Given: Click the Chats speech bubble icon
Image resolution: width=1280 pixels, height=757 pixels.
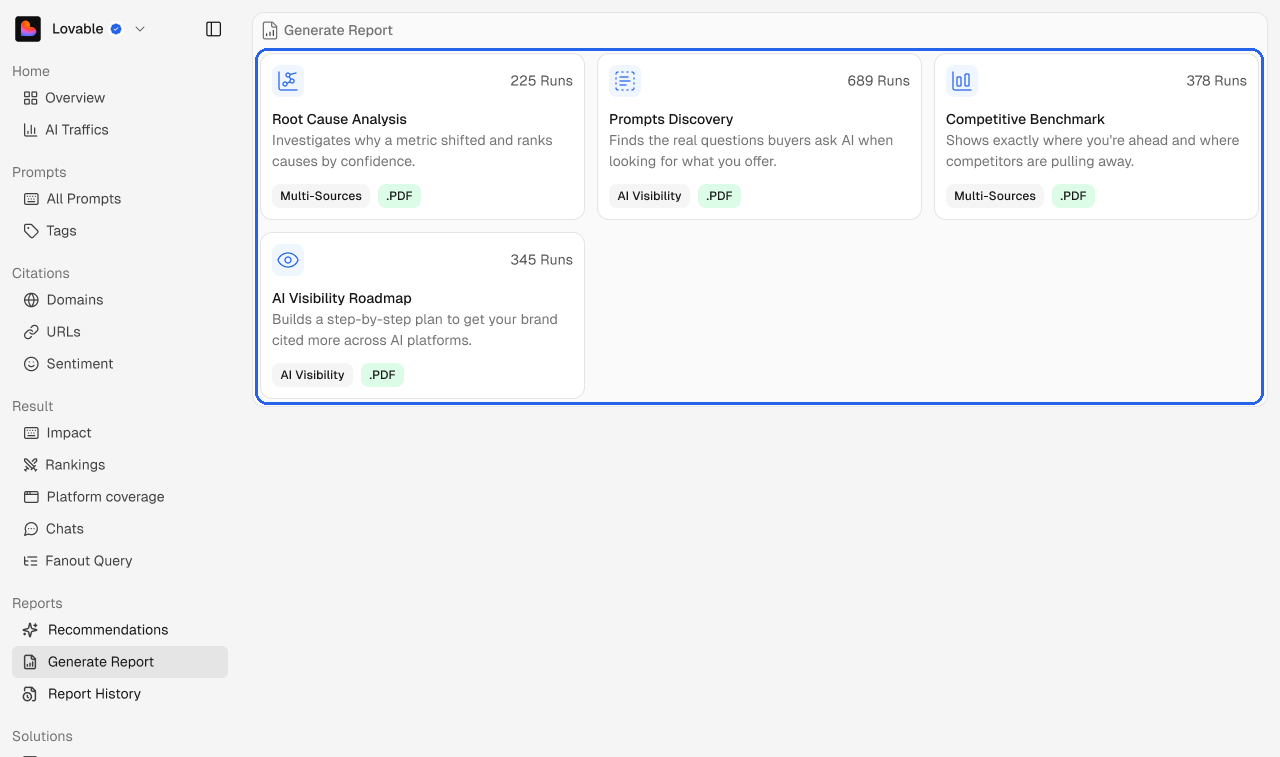Looking at the screenshot, I should pyautogui.click(x=31, y=529).
